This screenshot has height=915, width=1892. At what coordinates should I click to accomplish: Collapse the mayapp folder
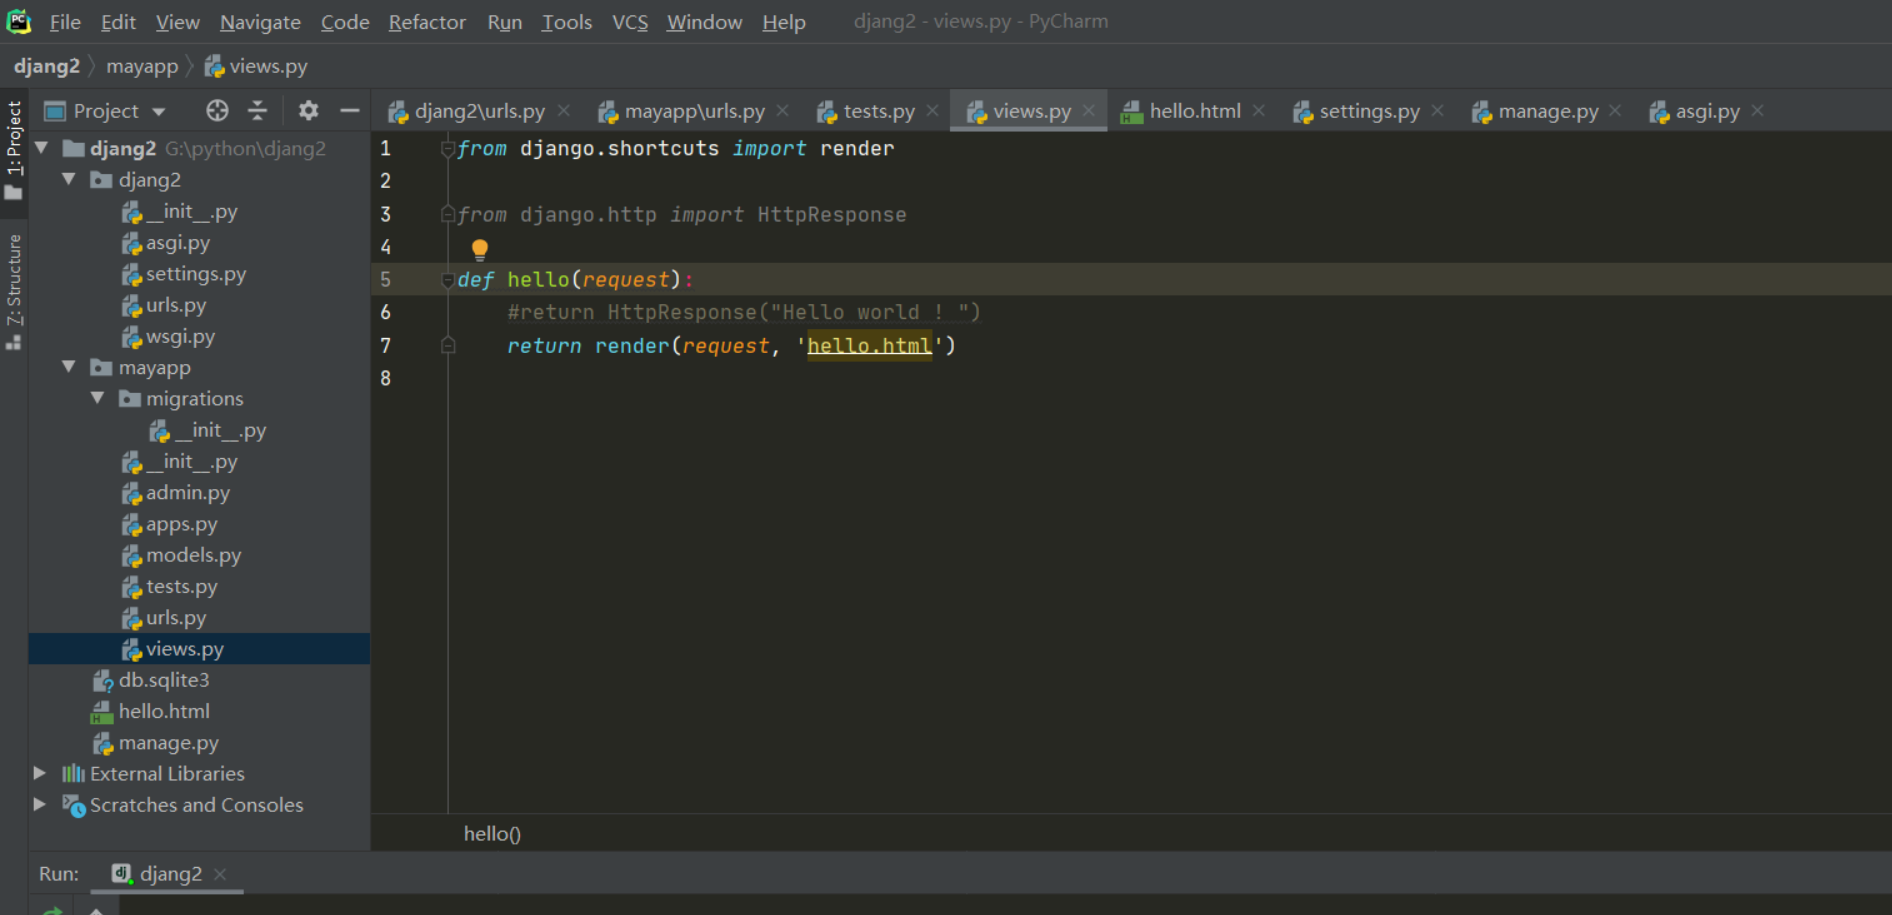point(69,367)
